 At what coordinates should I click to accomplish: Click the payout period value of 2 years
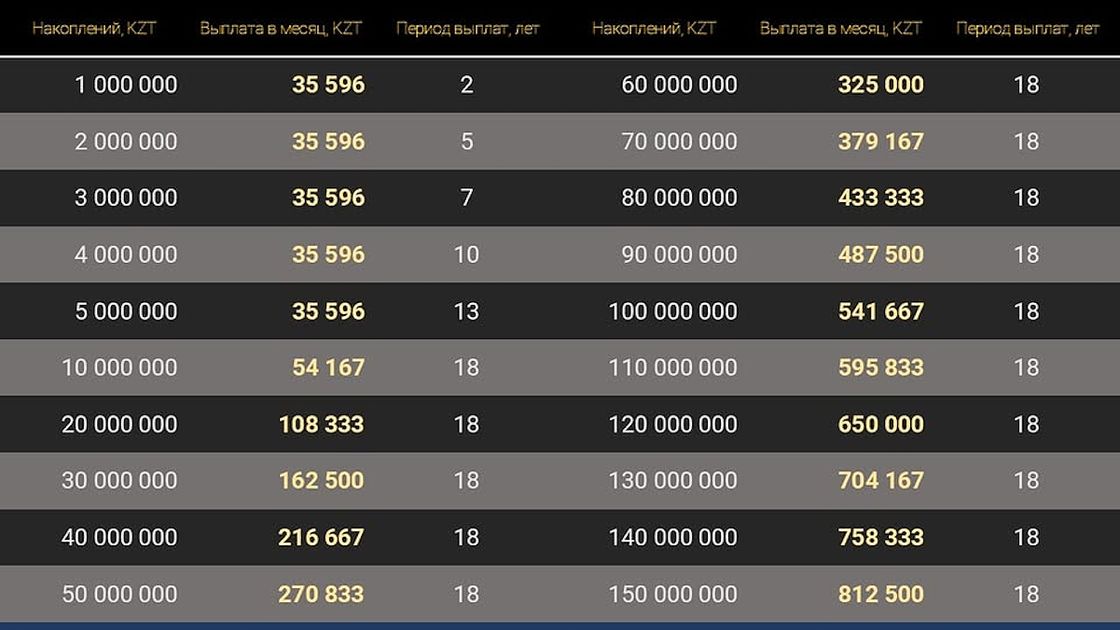(x=467, y=85)
